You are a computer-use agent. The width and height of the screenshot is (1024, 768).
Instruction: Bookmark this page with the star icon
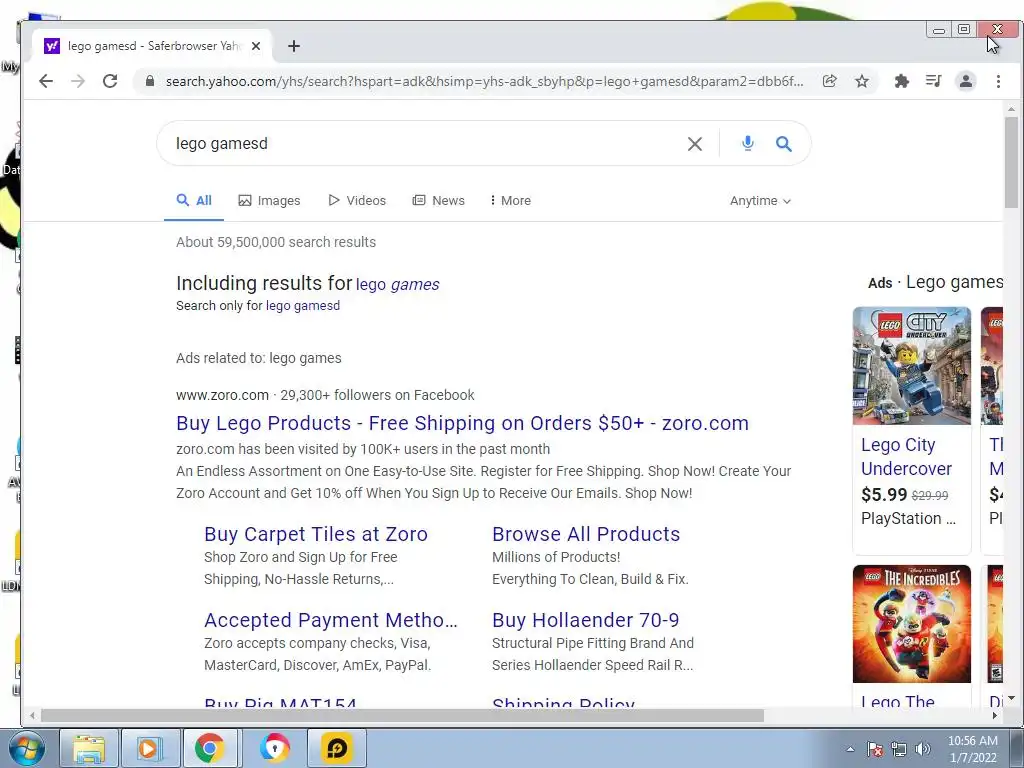pyautogui.click(x=862, y=81)
